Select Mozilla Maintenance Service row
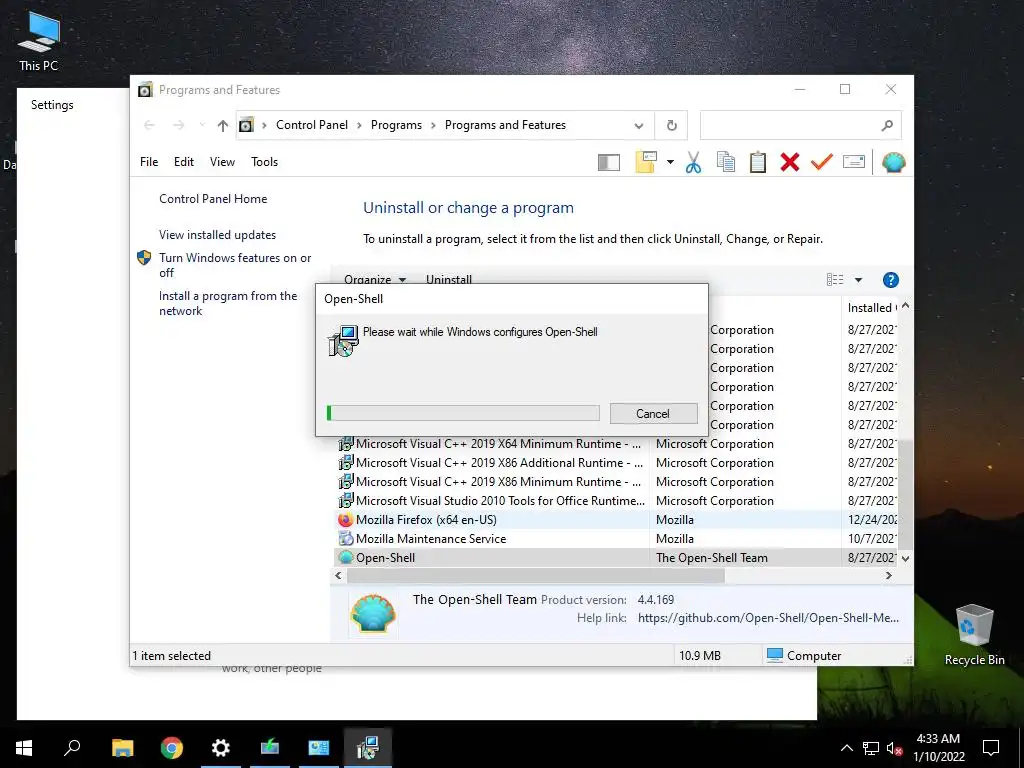 [615, 539]
